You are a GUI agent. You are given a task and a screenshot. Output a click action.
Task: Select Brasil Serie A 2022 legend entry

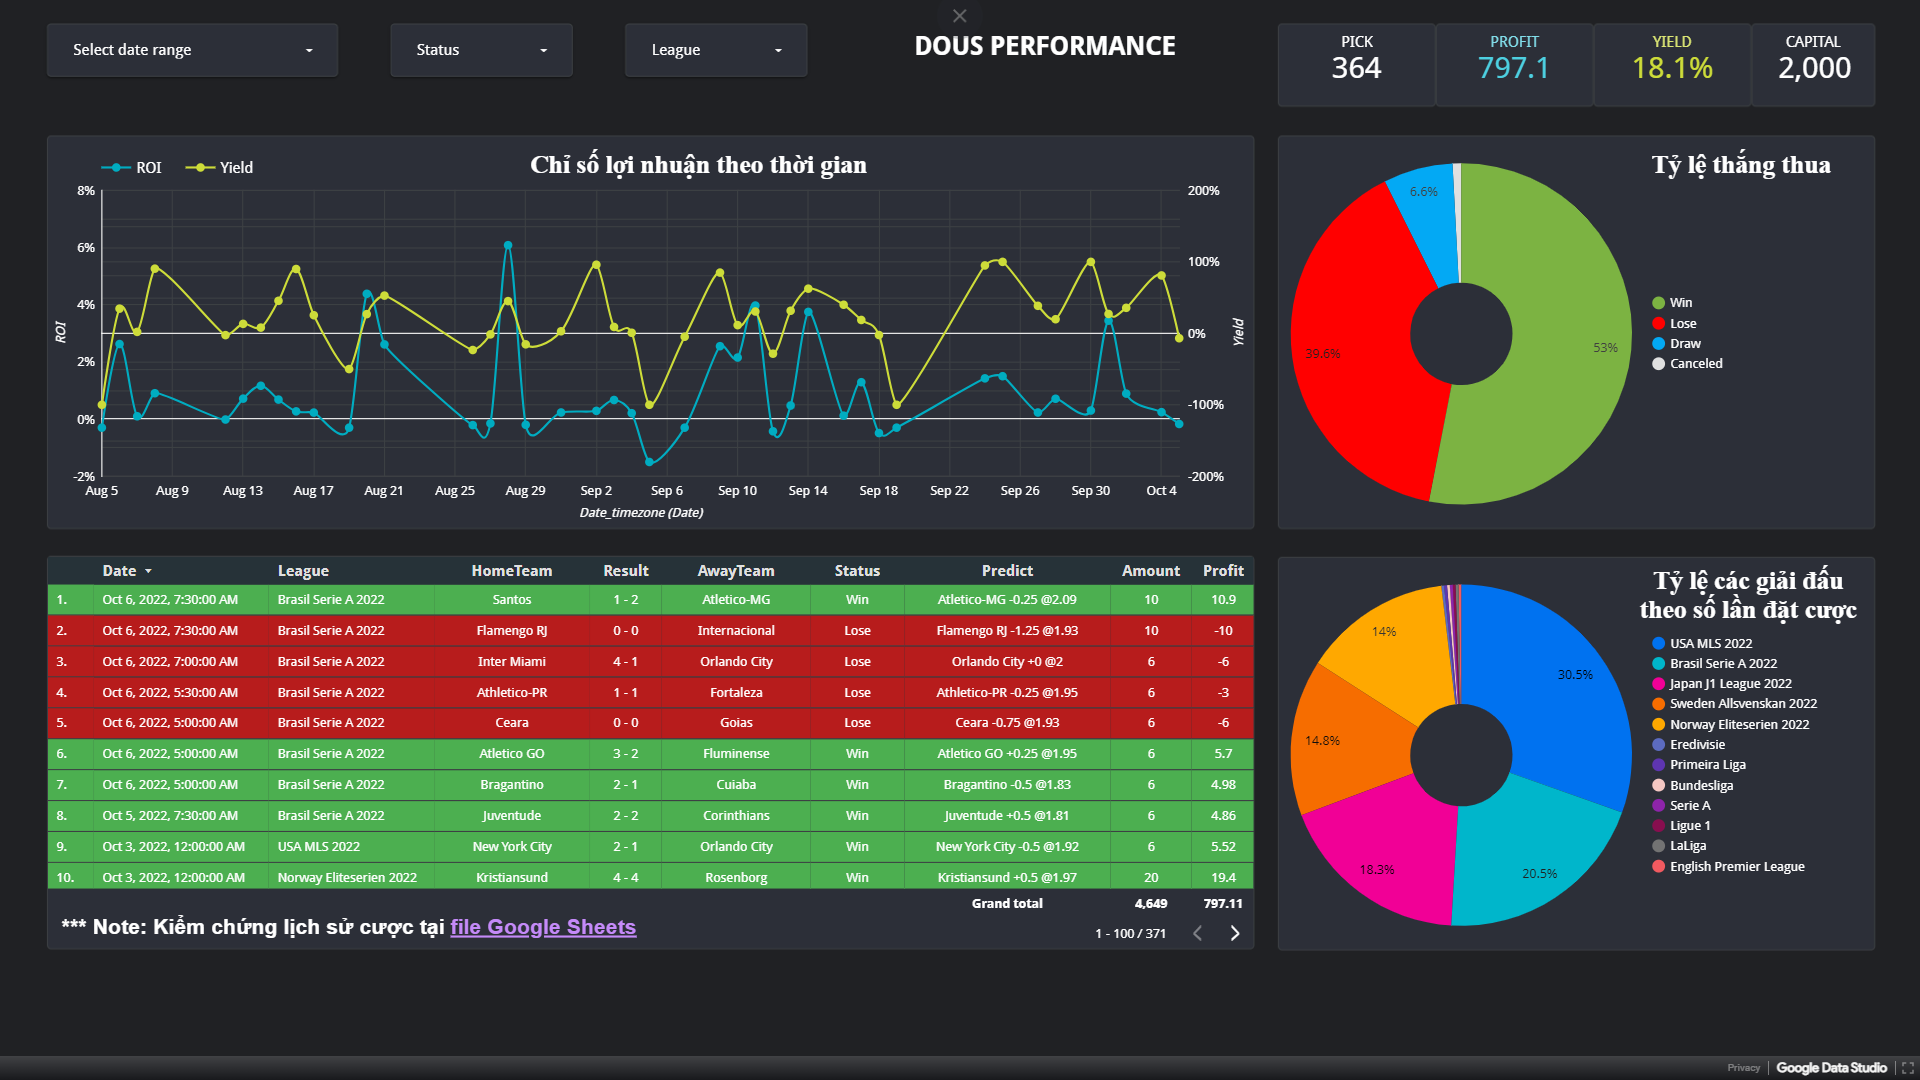click(1714, 664)
